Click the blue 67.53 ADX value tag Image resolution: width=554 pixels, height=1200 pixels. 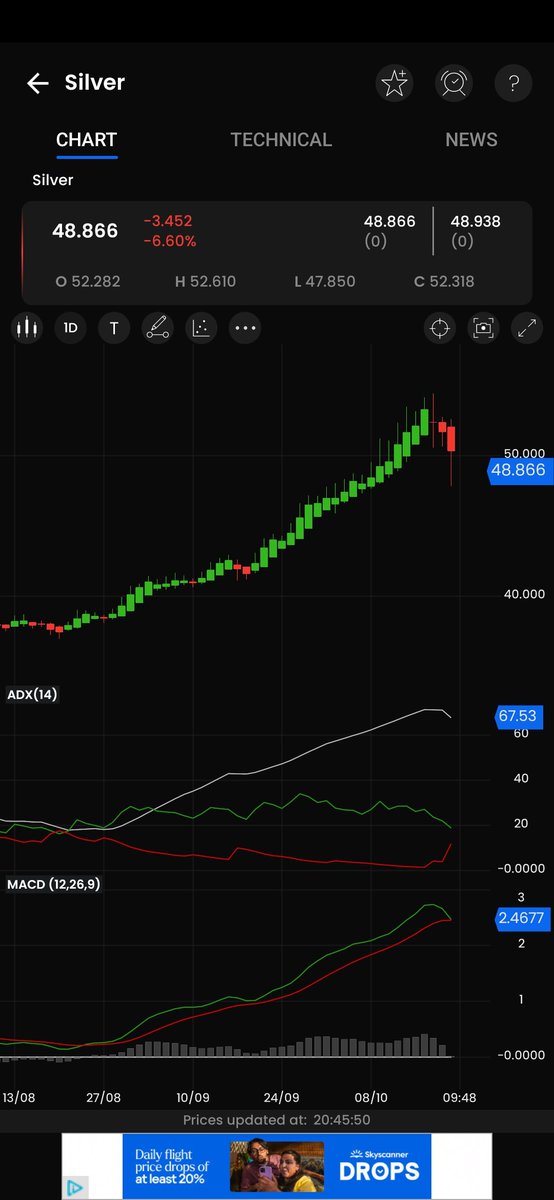click(x=517, y=716)
